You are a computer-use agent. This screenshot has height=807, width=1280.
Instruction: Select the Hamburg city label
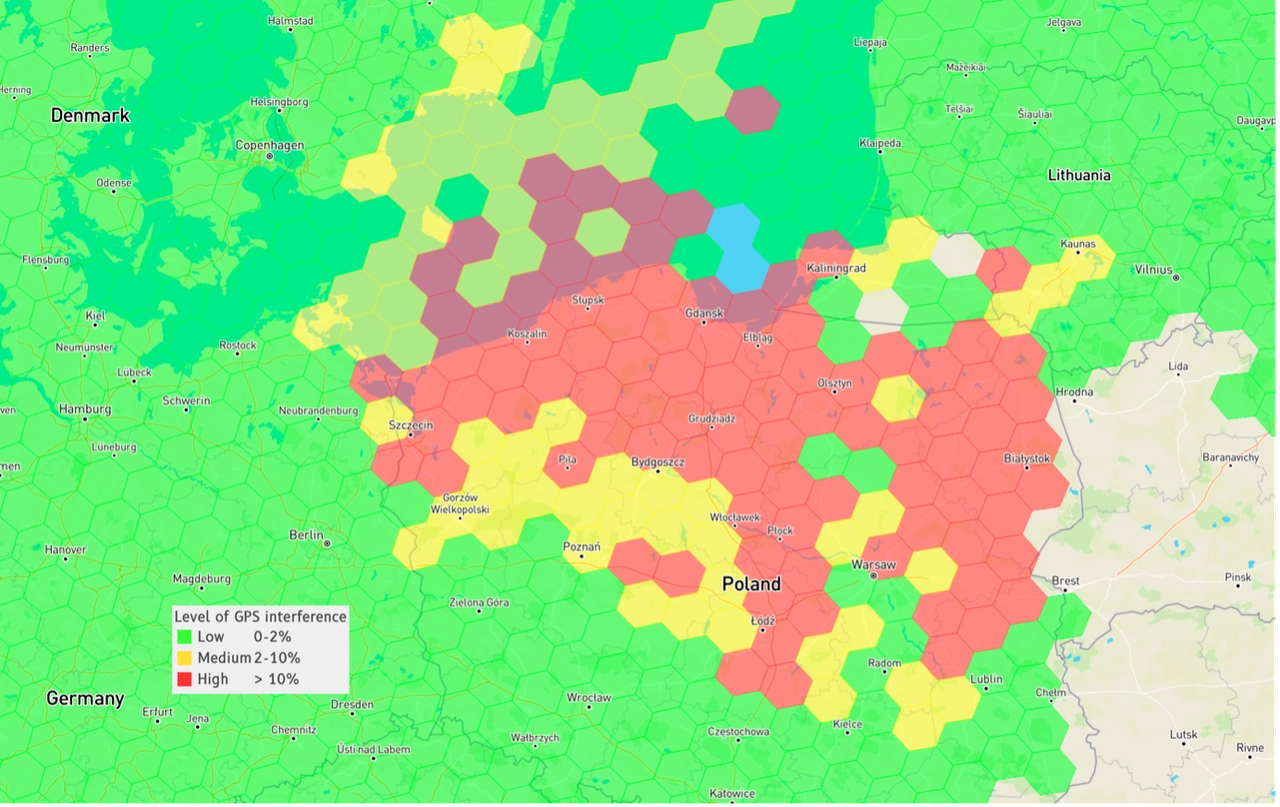pos(85,409)
